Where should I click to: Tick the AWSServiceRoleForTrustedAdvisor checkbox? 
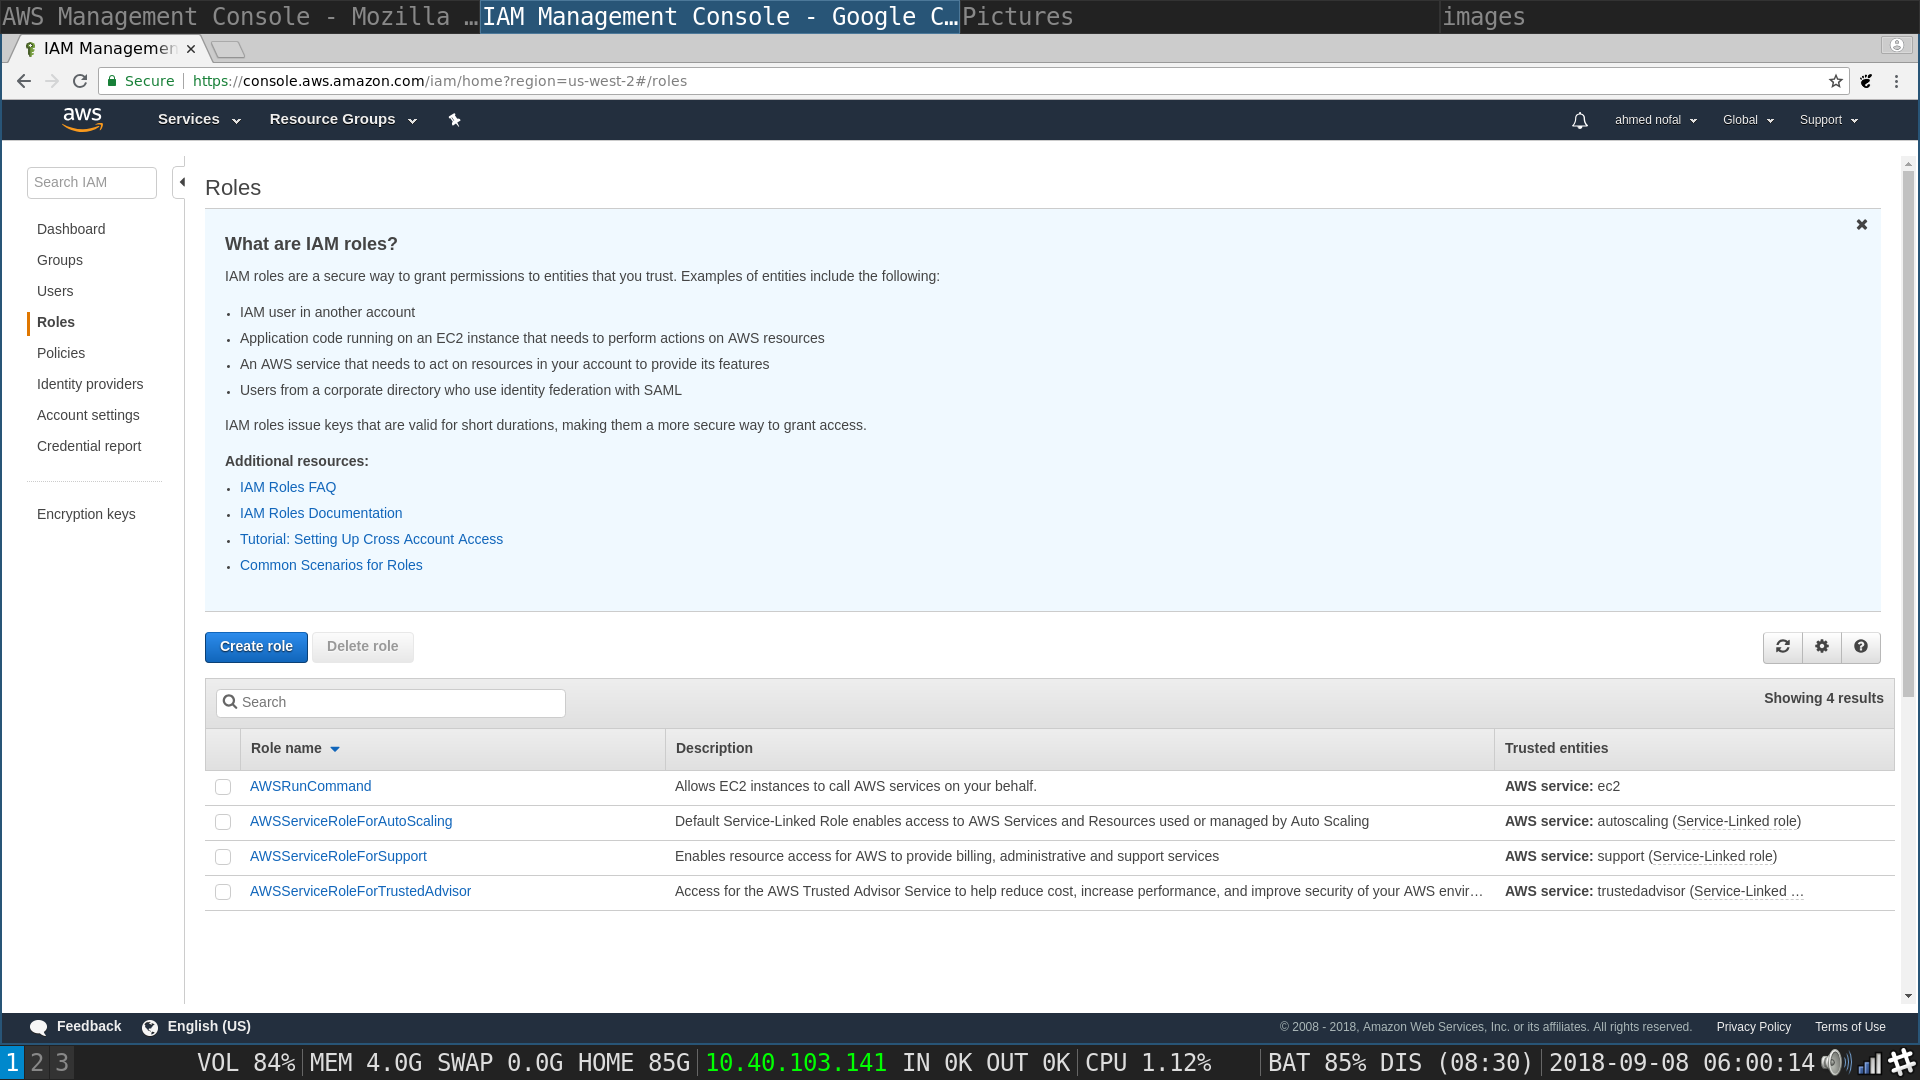click(223, 892)
